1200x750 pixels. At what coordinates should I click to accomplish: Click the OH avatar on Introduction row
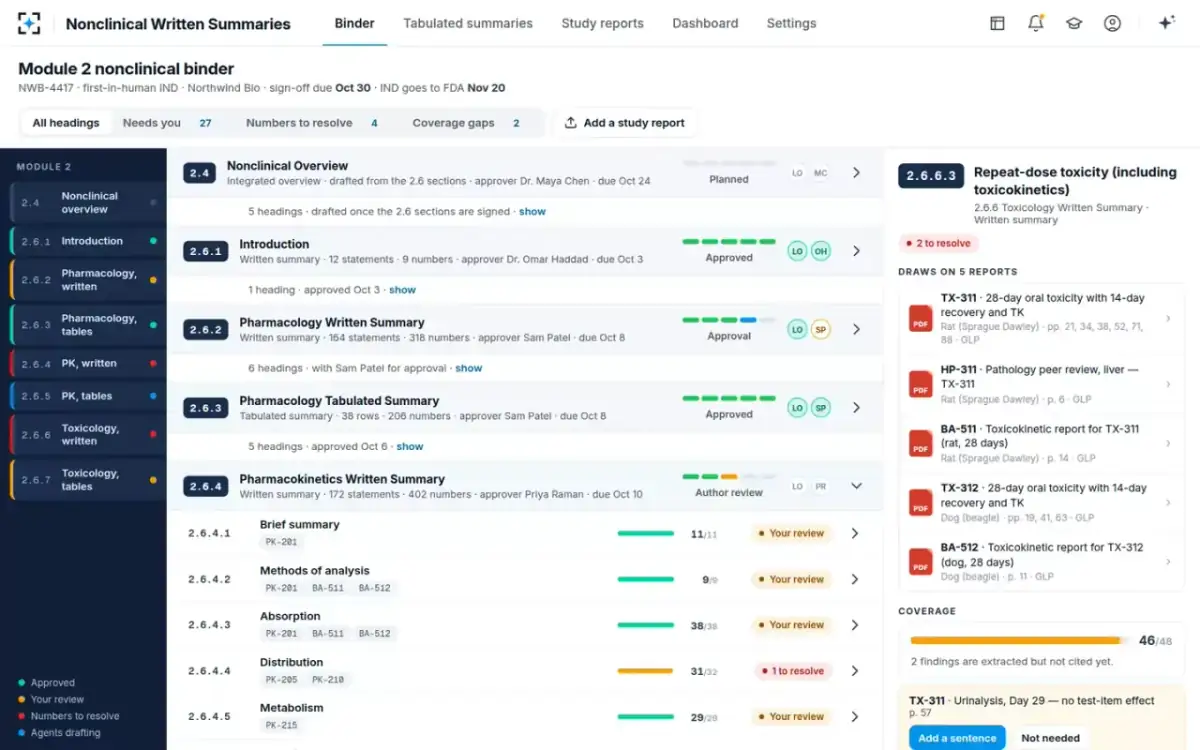point(821,251)
